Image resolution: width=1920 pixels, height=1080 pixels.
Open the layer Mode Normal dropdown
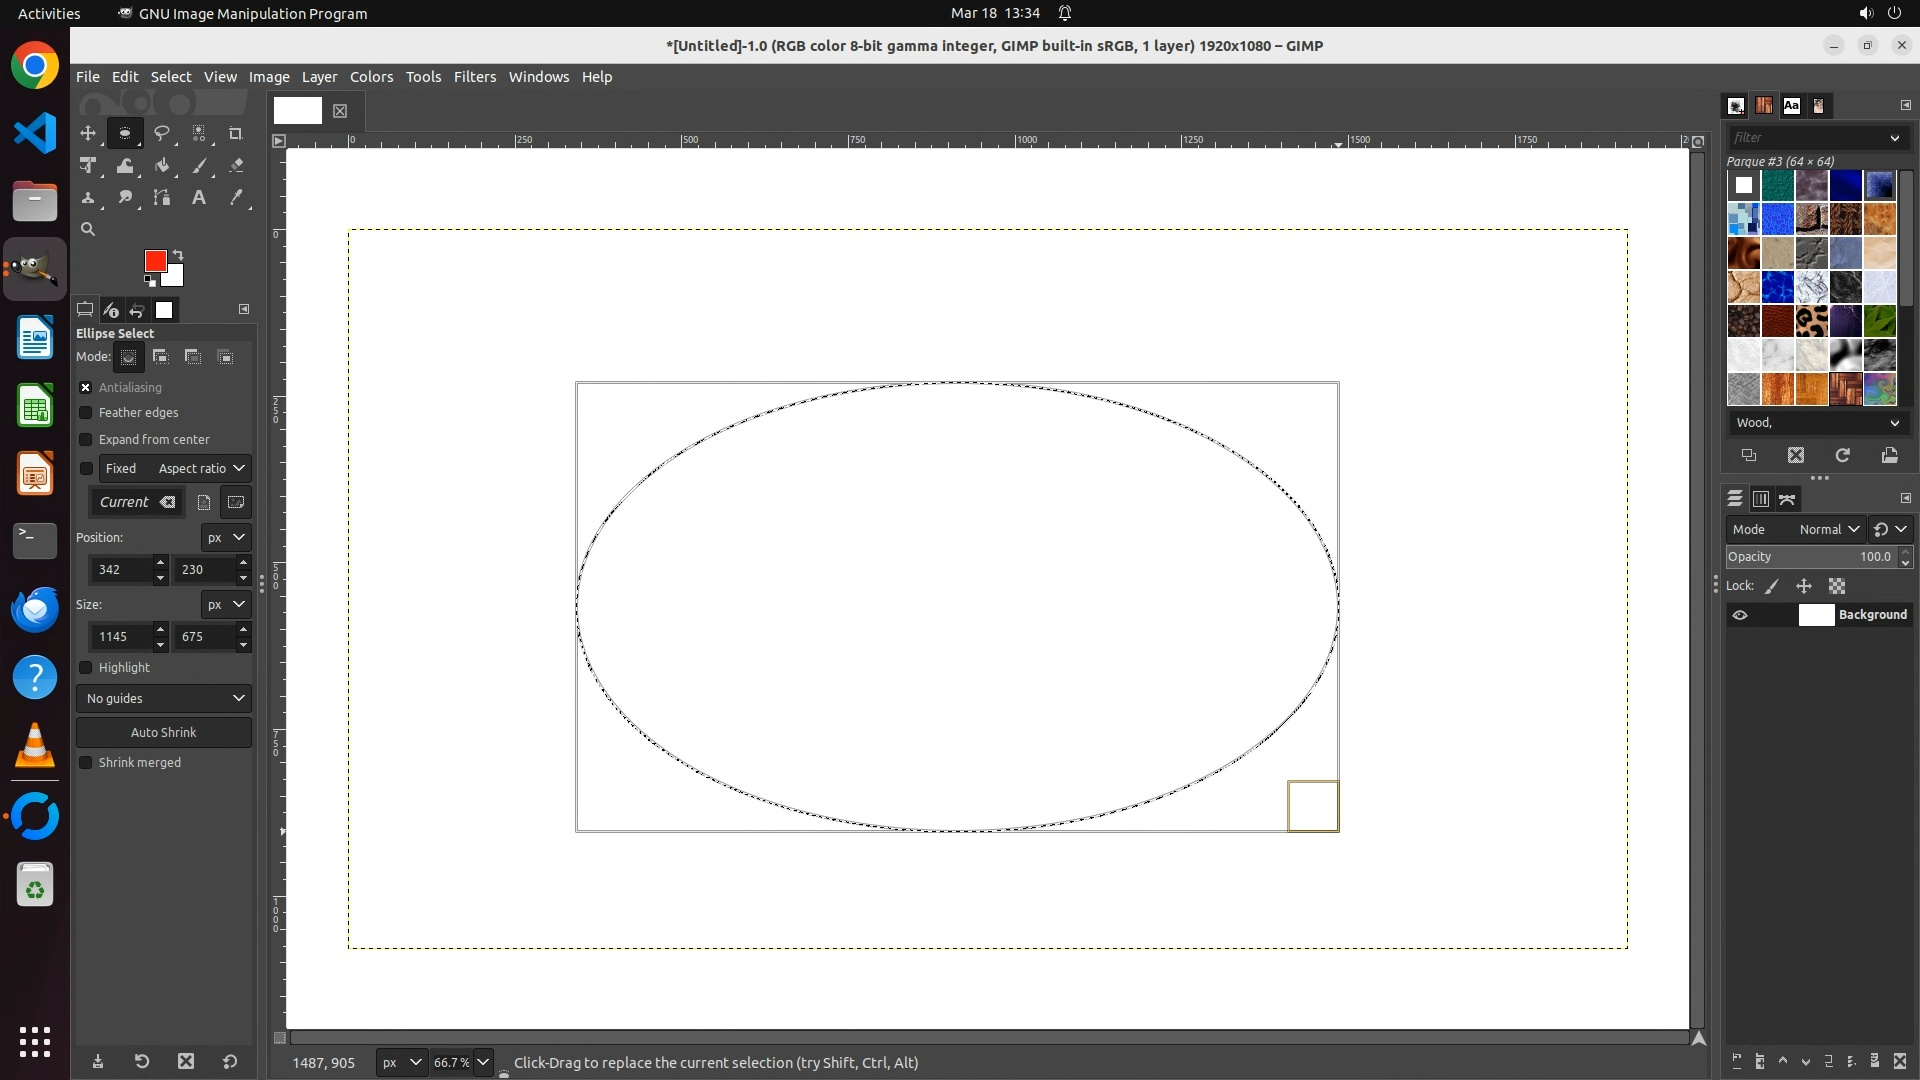(x=1829, y=530)
